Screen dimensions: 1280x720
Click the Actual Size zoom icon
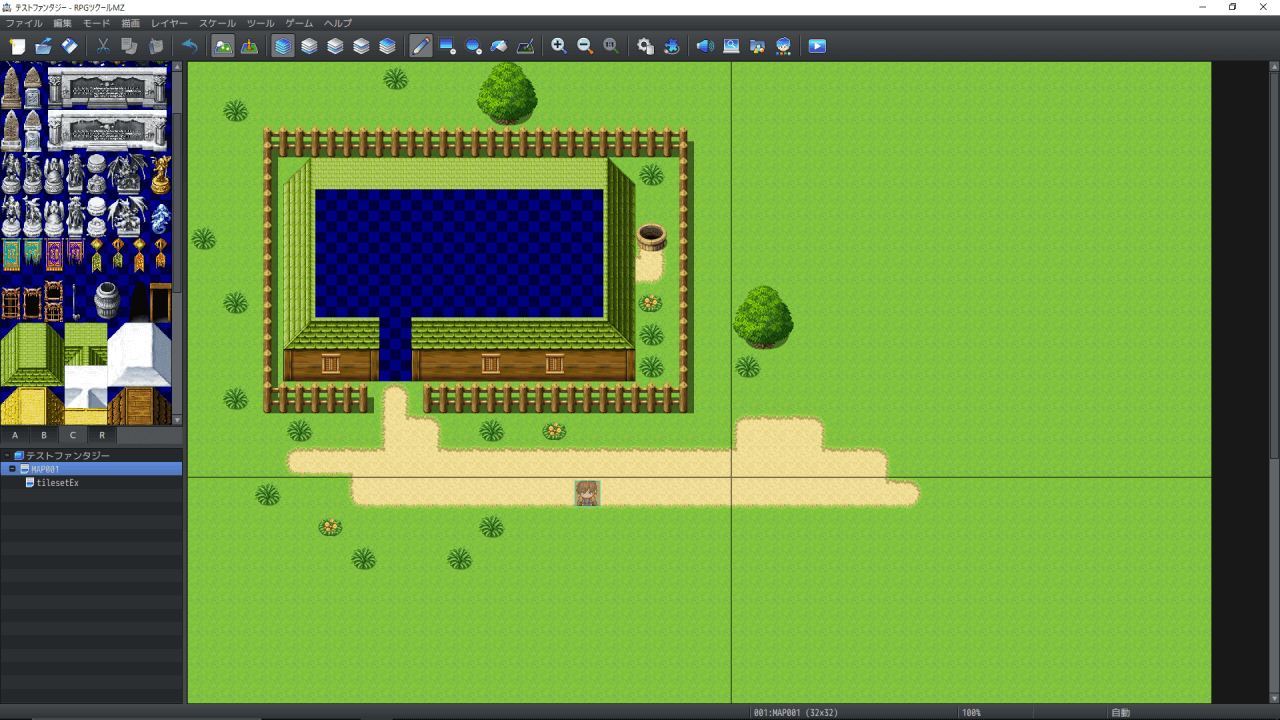tap(611, 46)
